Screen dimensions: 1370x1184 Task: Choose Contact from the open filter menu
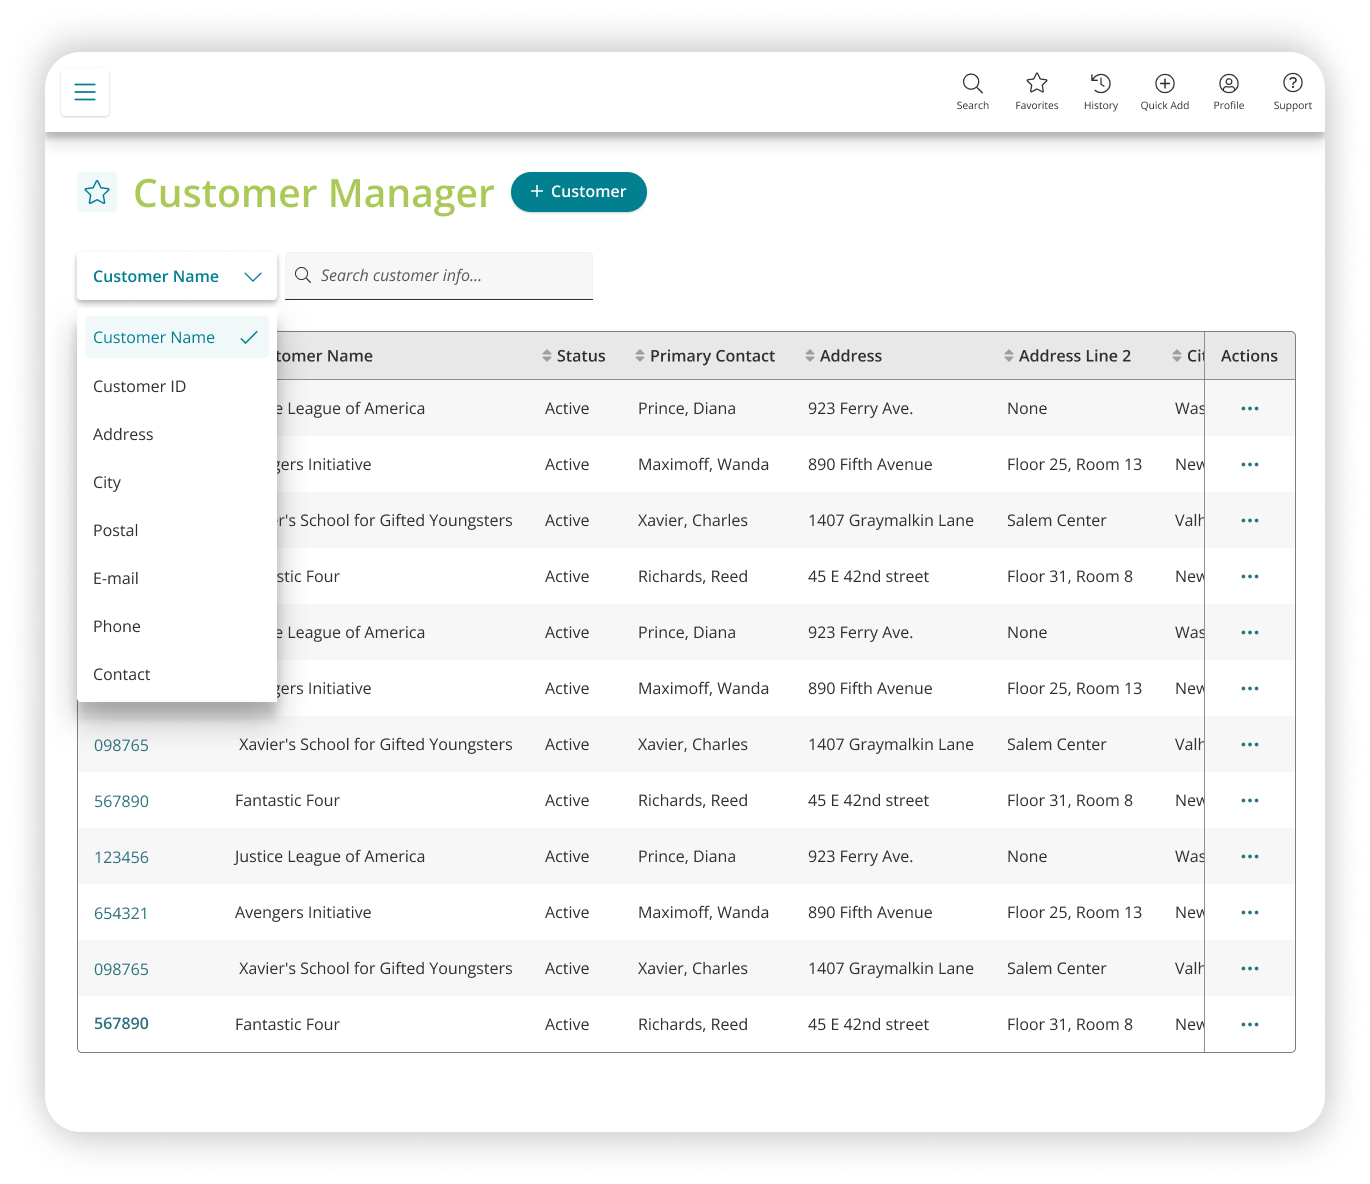[121, 674]
